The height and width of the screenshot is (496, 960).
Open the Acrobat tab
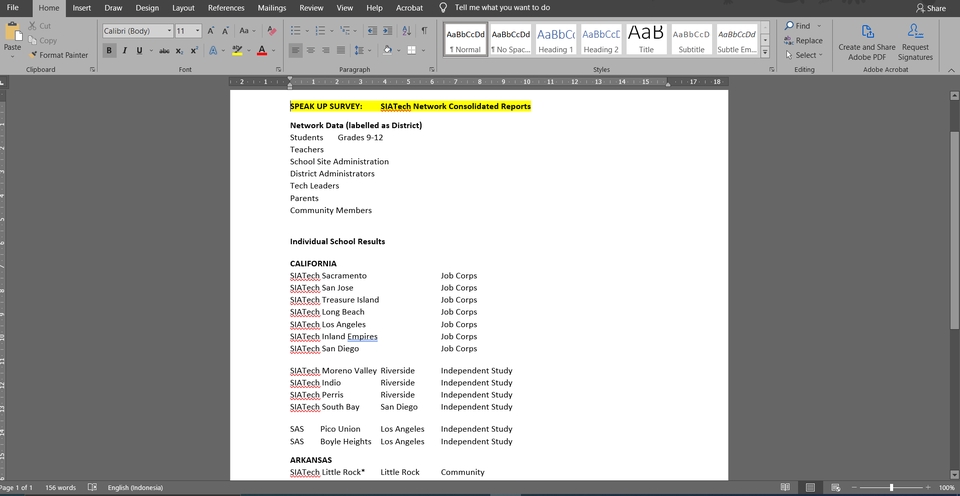coord(409,8)
